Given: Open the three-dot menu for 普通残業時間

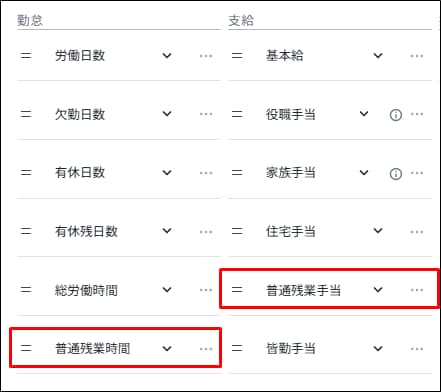Looking at the screenshot, I should tap(206, 349).
